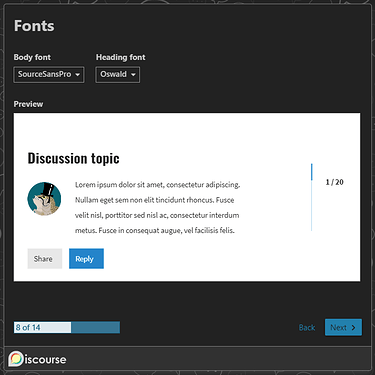375x375 pixels.
Task: Click the user avatar with top hat
Action: coord(44,199)
